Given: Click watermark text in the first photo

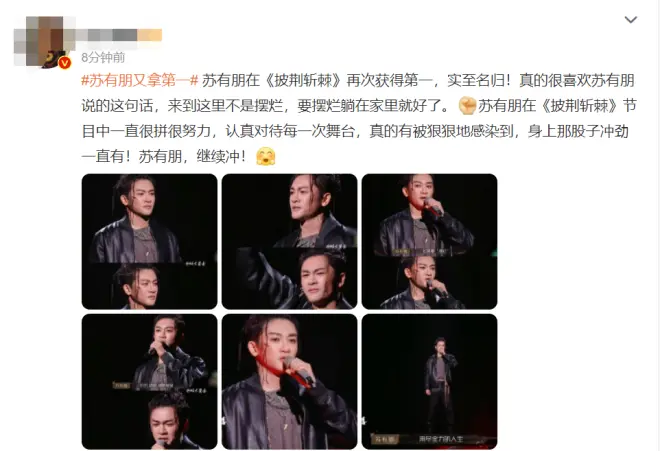Looking at the screenshot, I should click(196, 264).
